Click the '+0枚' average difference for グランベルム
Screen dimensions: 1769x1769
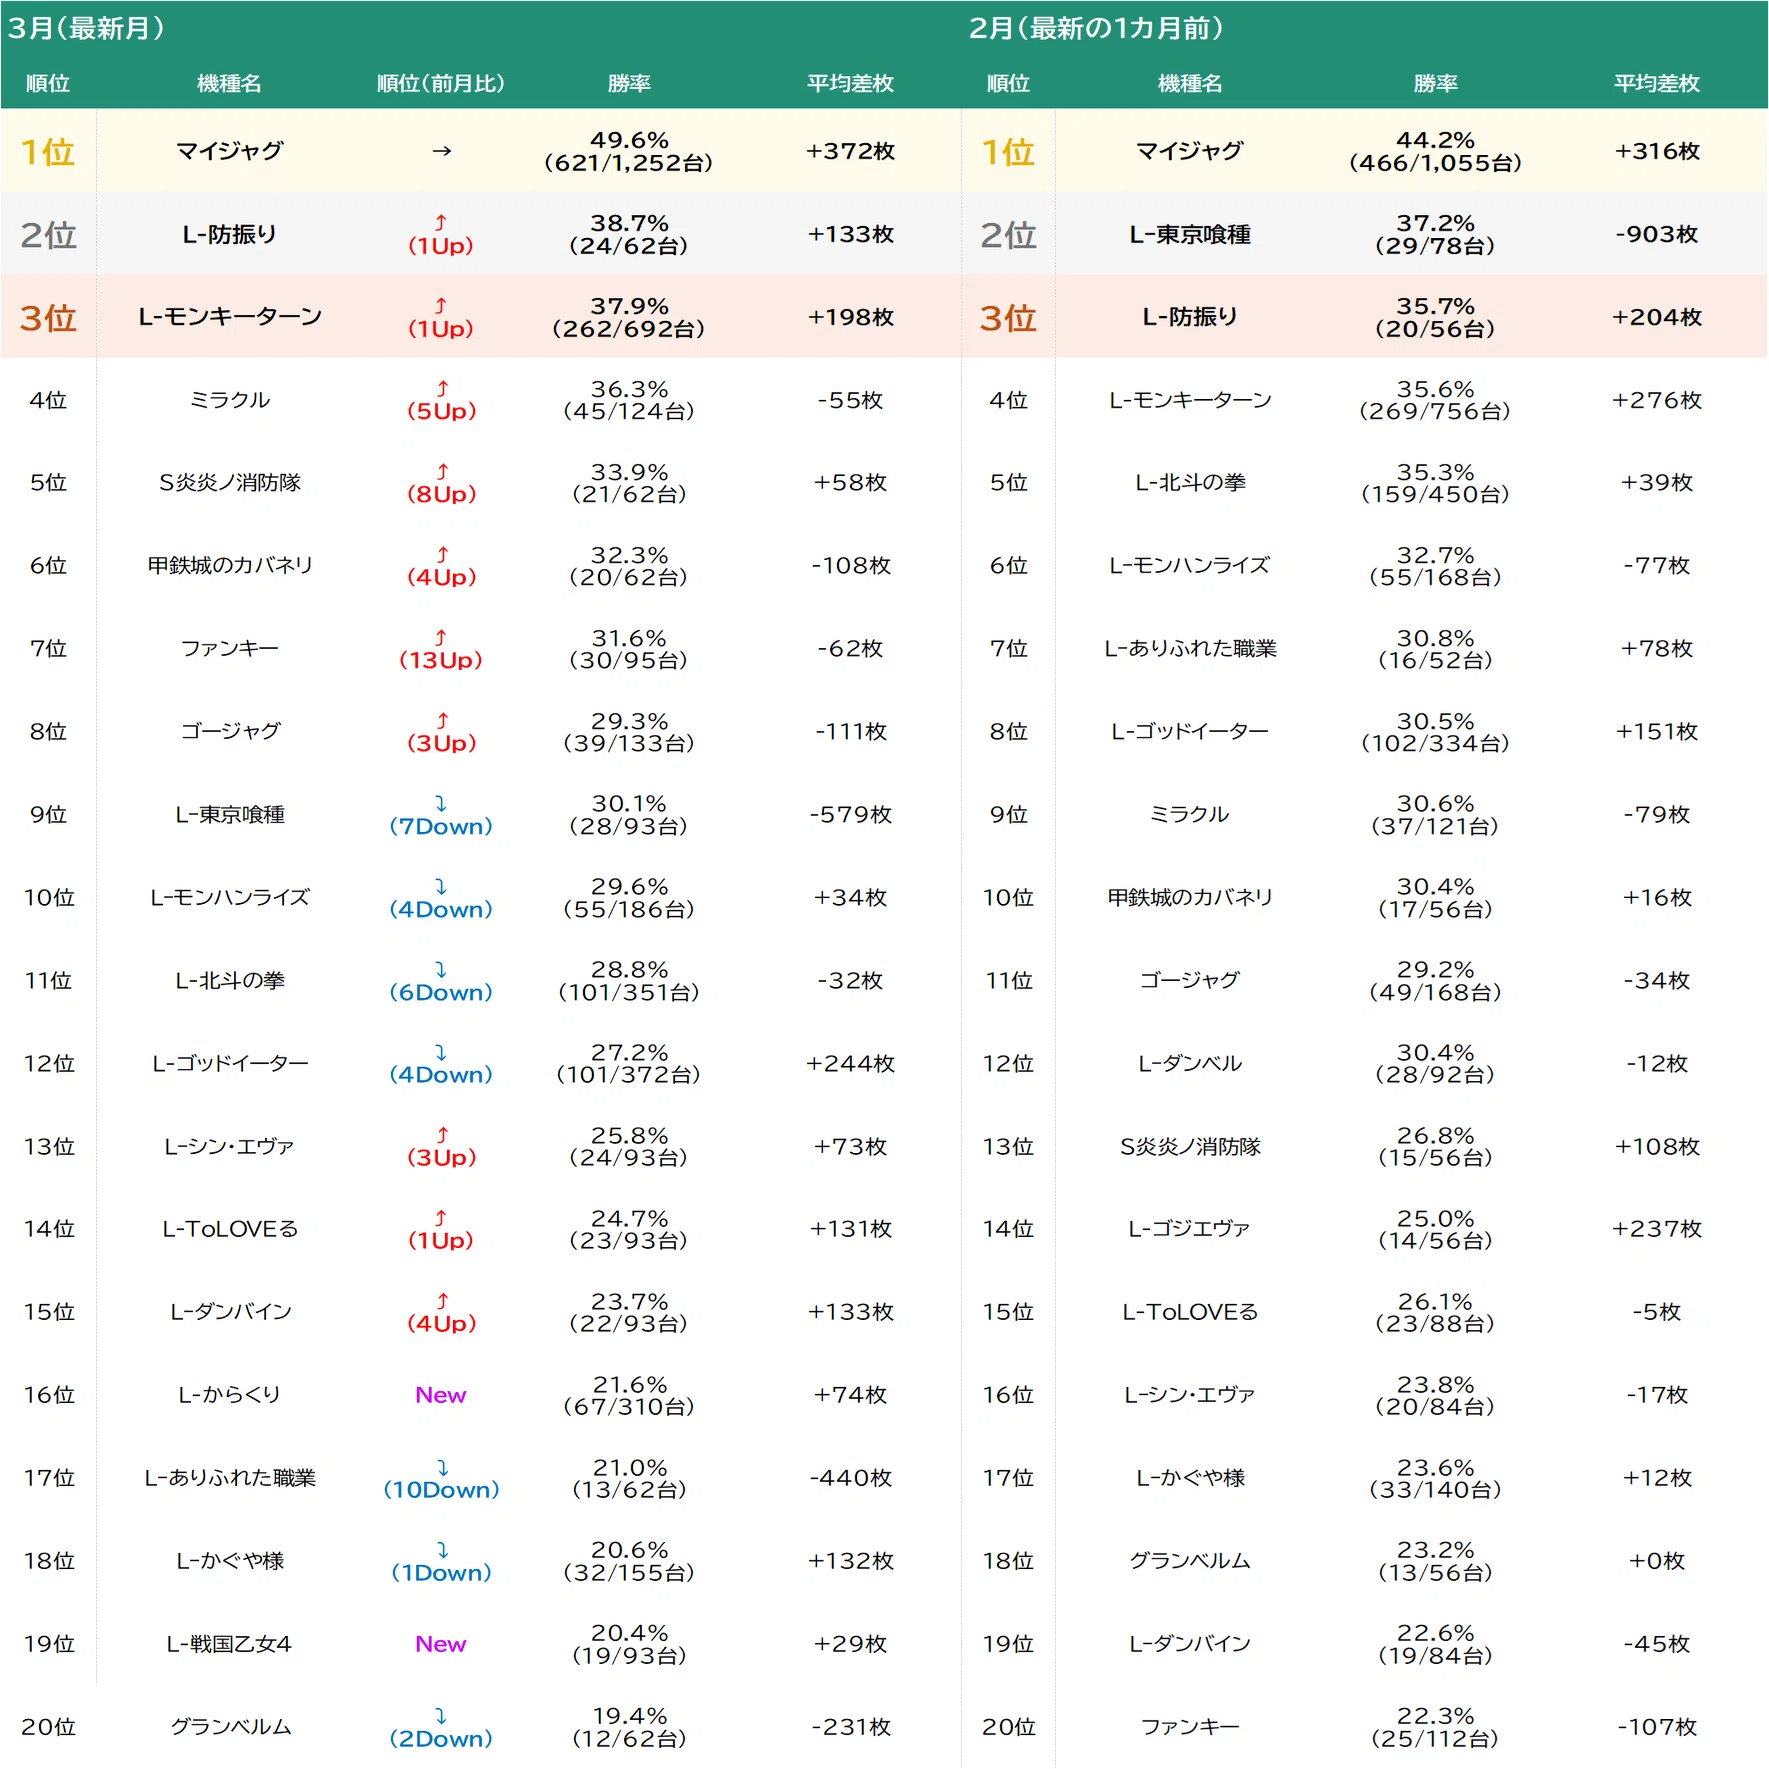pos(1657,1561)
